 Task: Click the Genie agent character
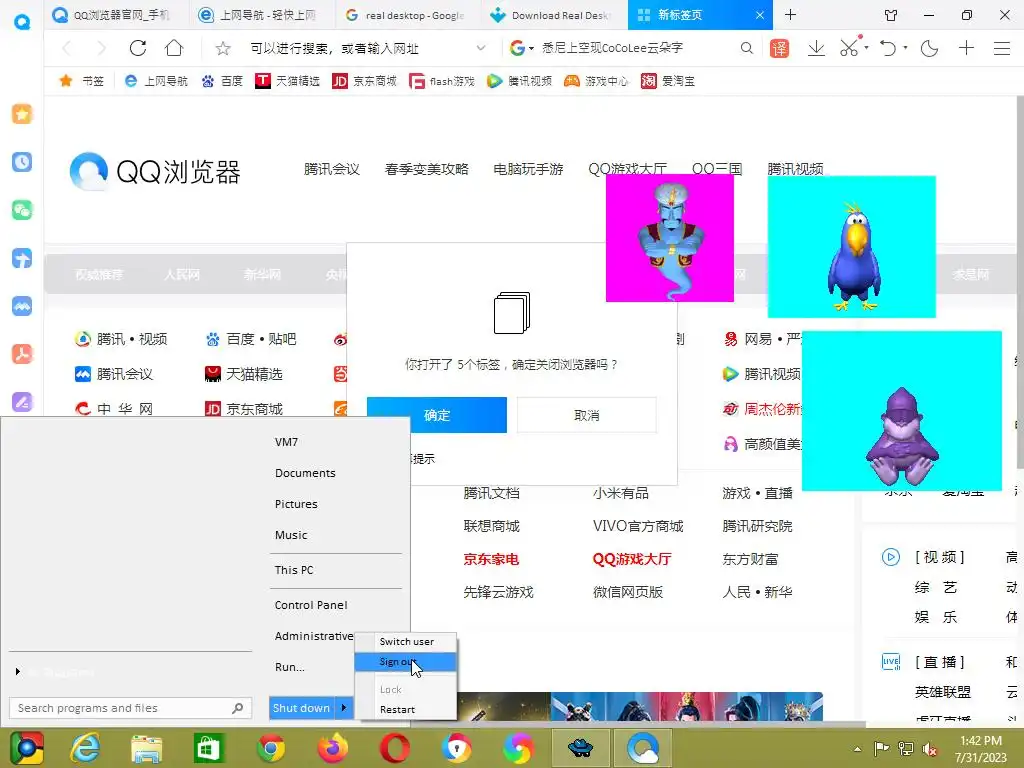[x=669, y=238]
